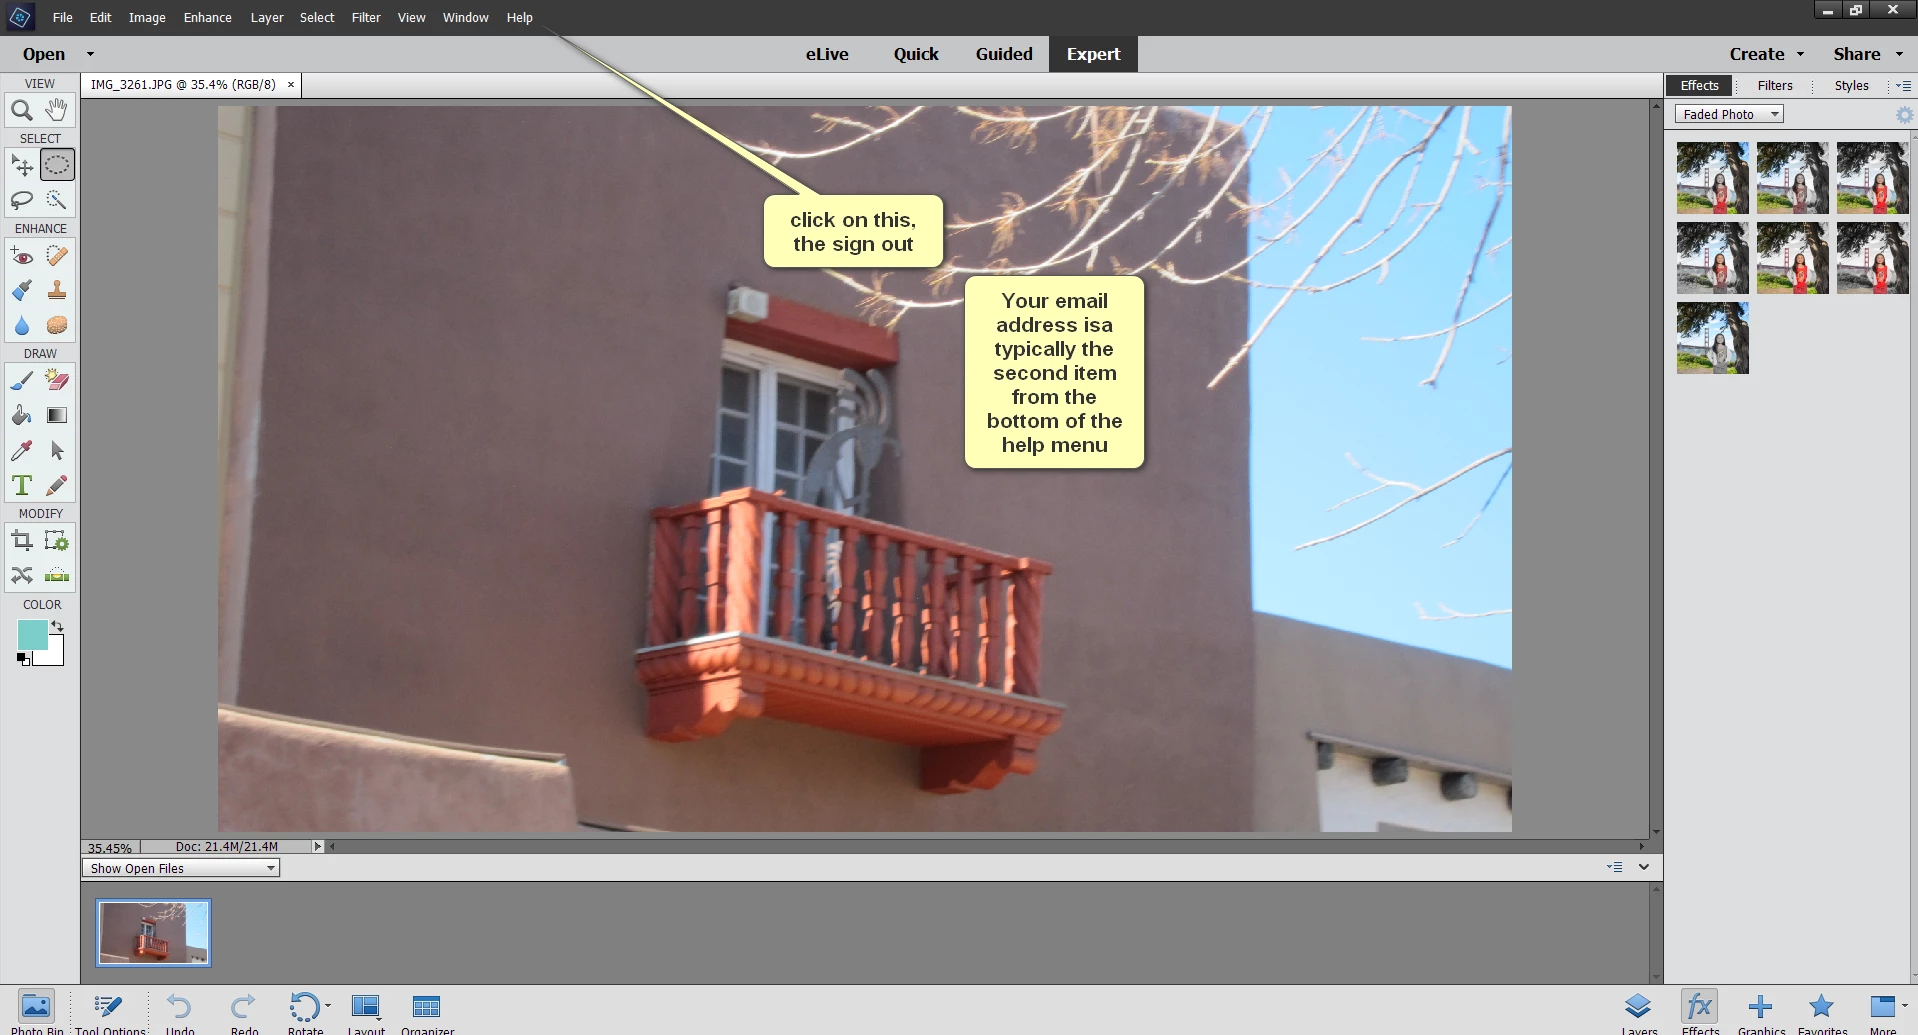
Task: Expand the Create dropdown arrow
Action: click(1801, 54)
